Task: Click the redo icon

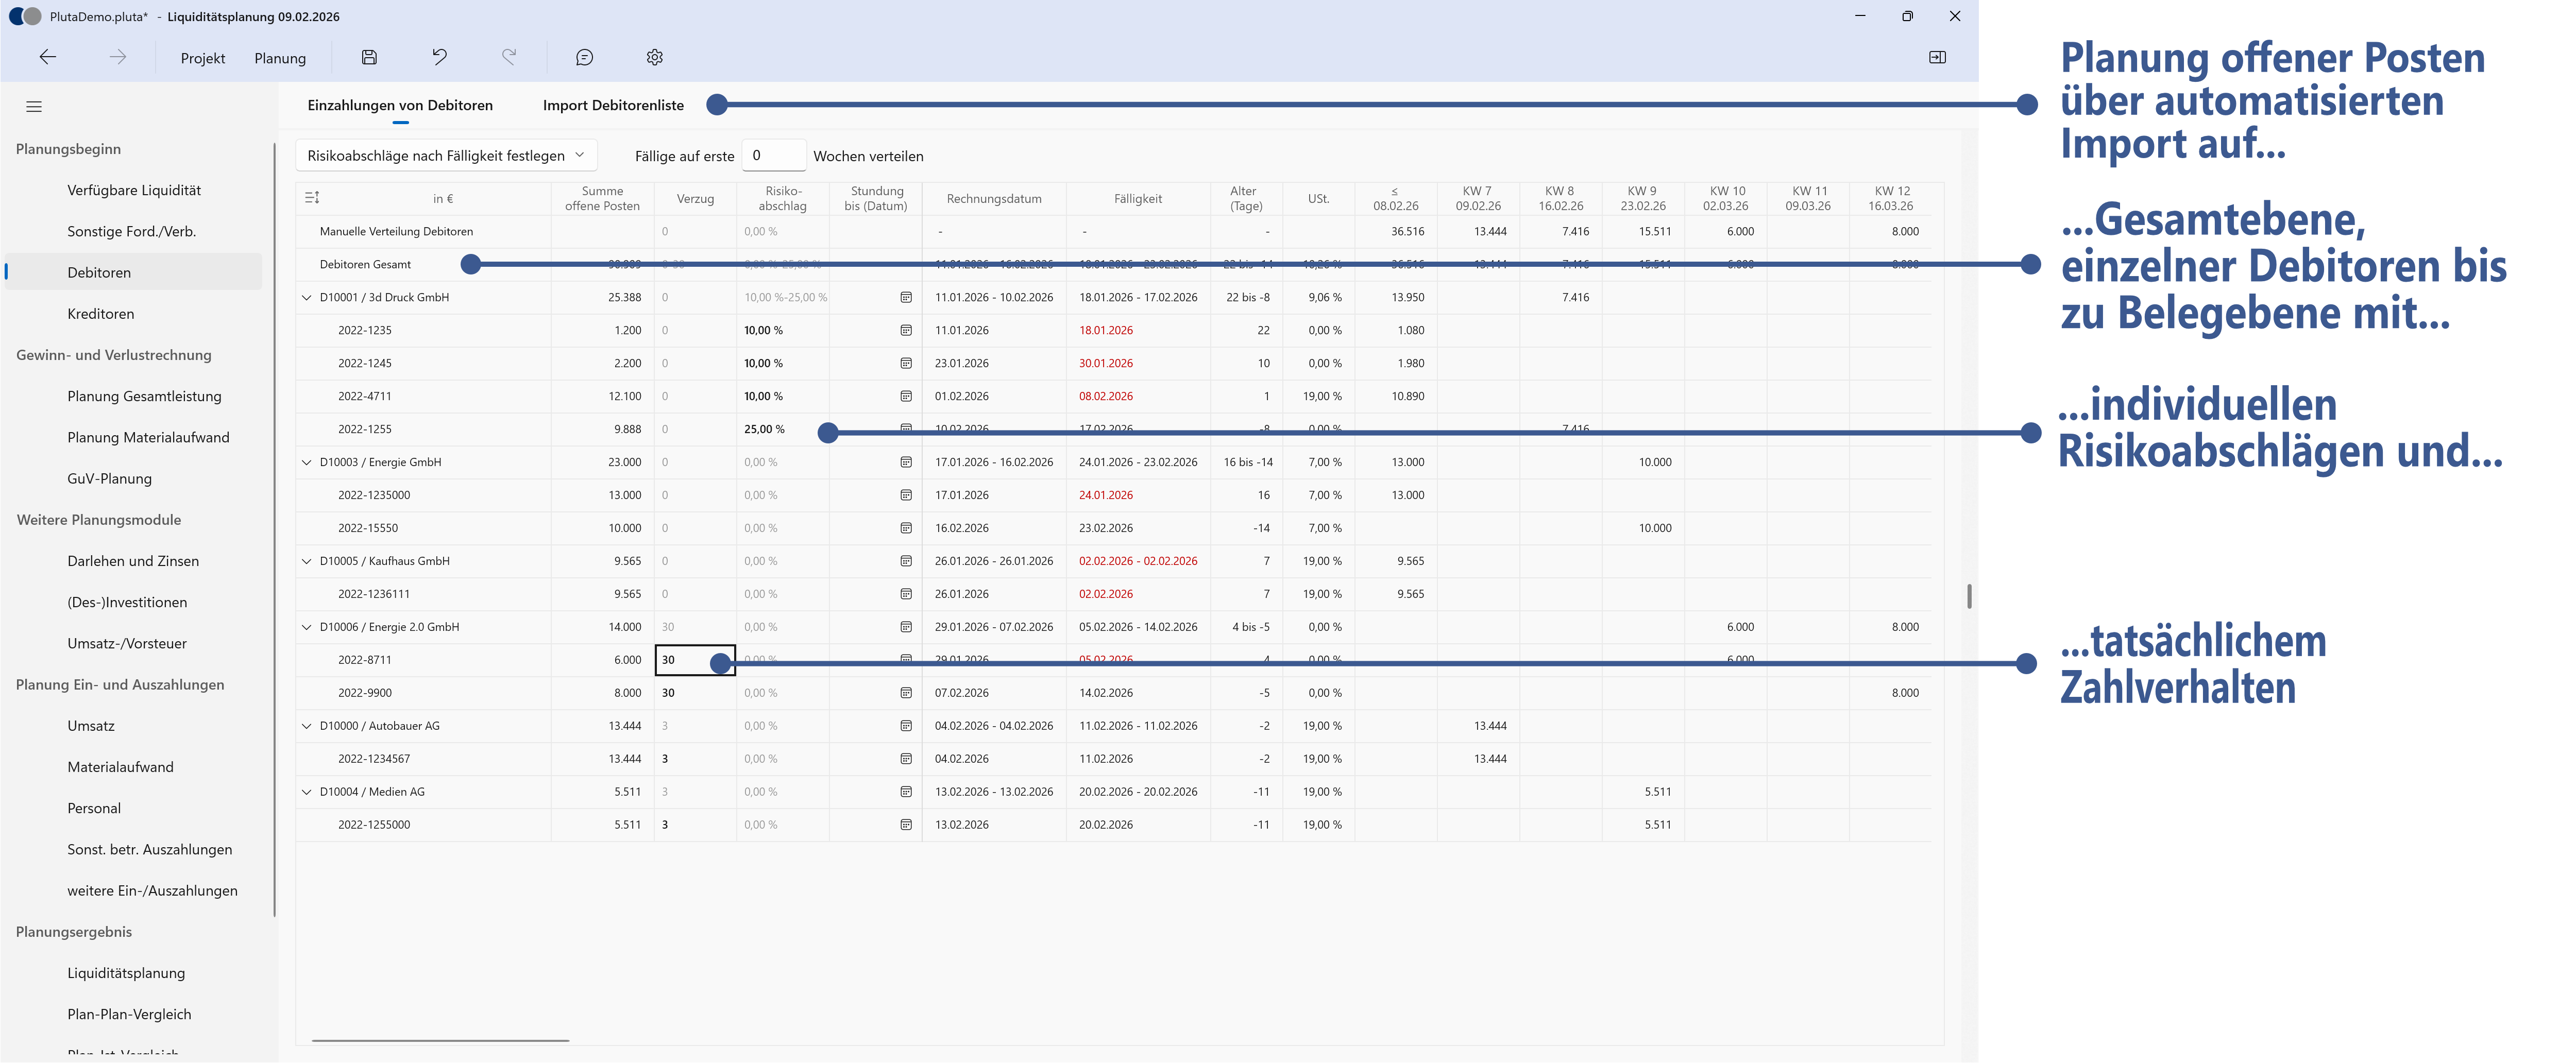Action: click(509, 57)
